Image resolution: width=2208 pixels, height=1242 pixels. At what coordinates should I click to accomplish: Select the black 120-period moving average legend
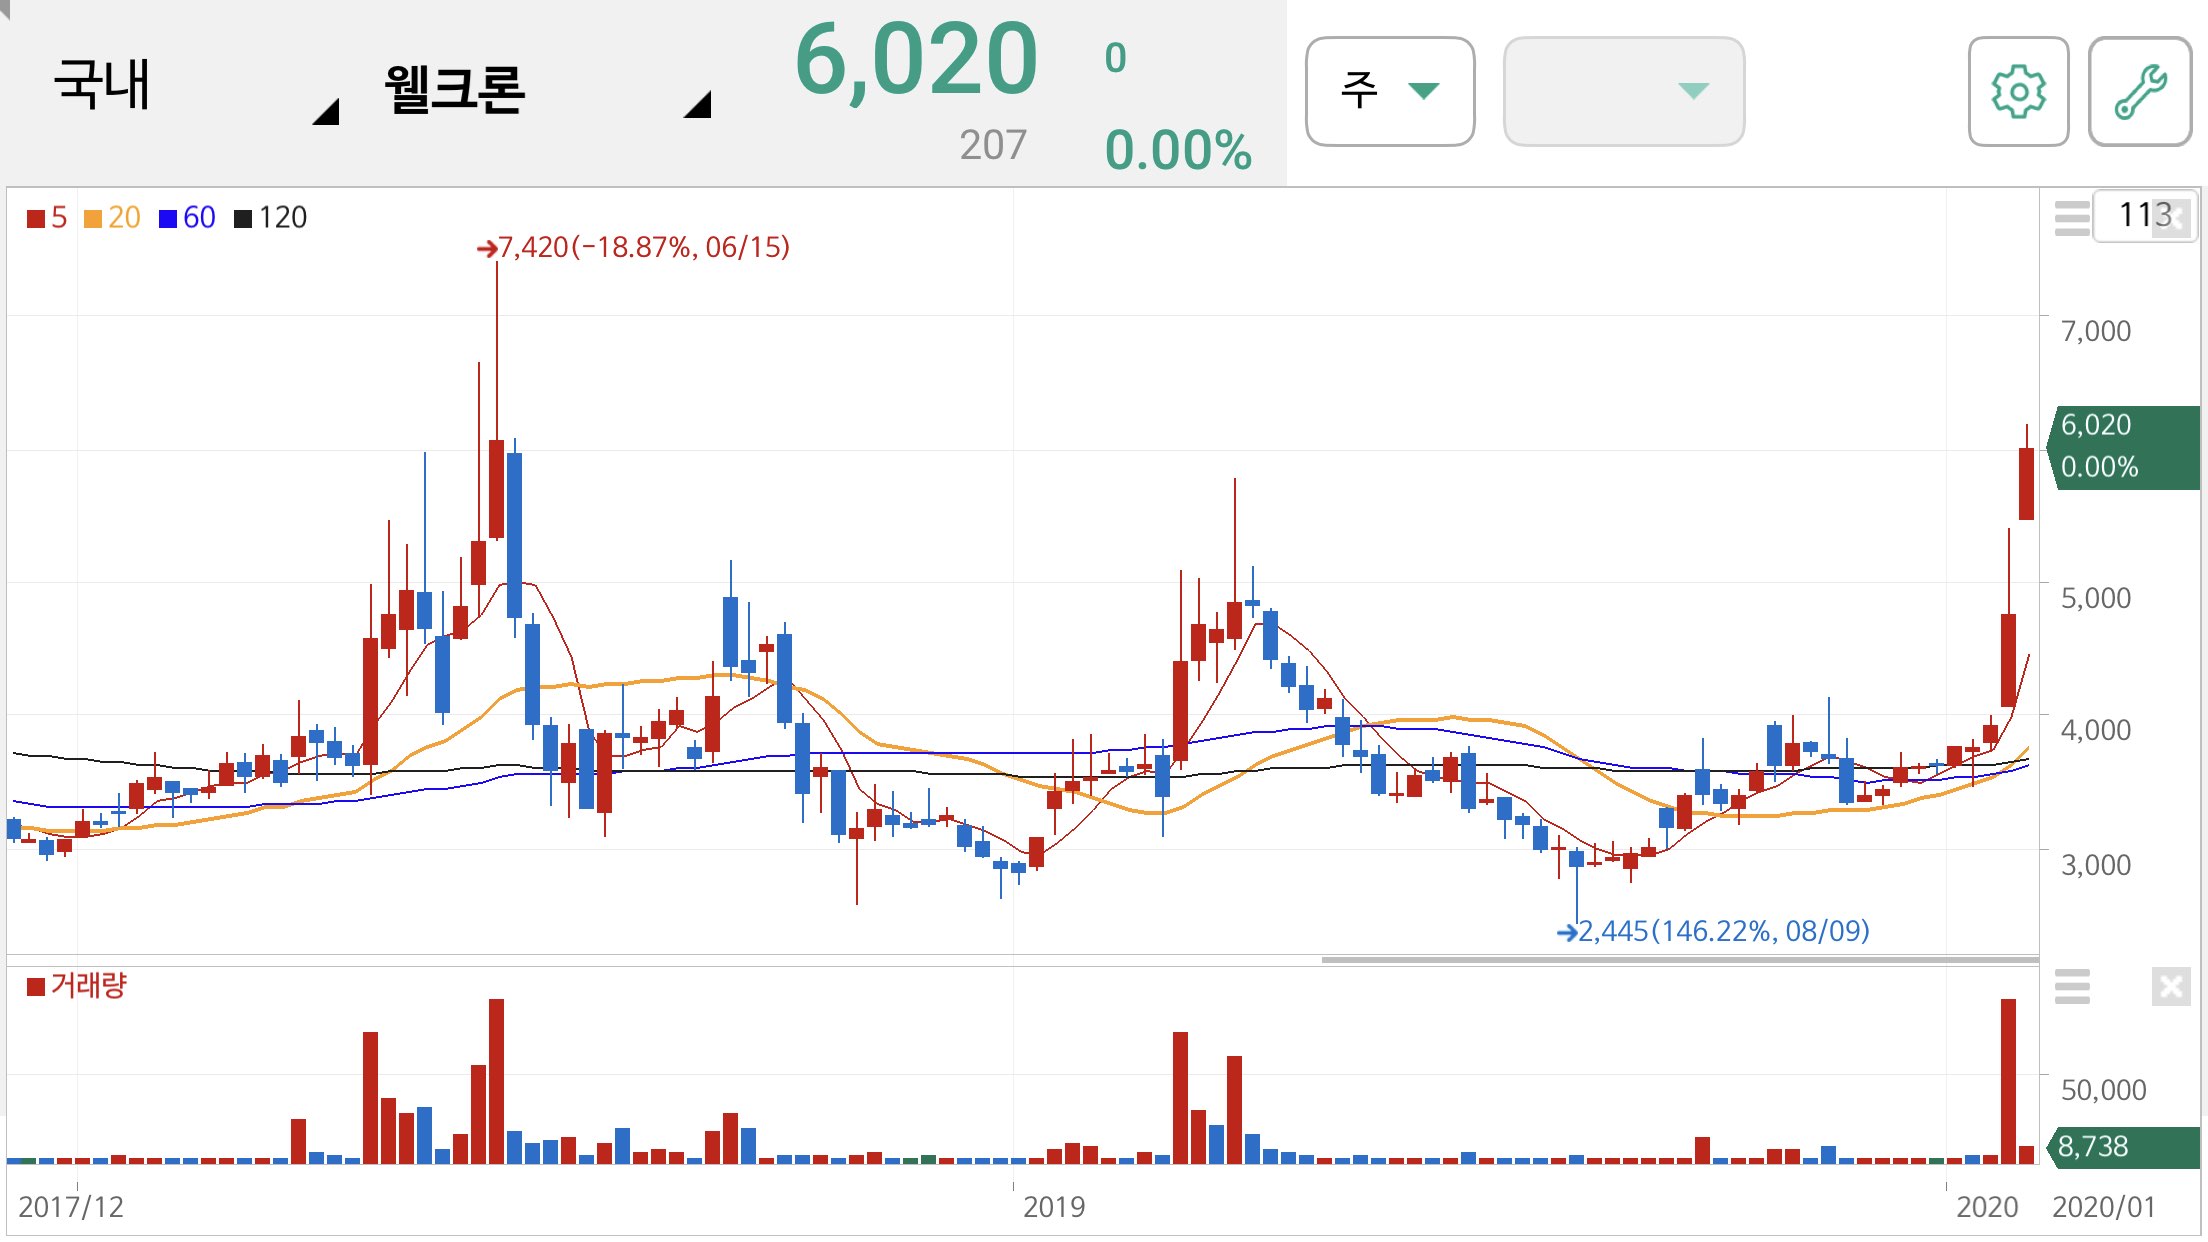point(270,218)
